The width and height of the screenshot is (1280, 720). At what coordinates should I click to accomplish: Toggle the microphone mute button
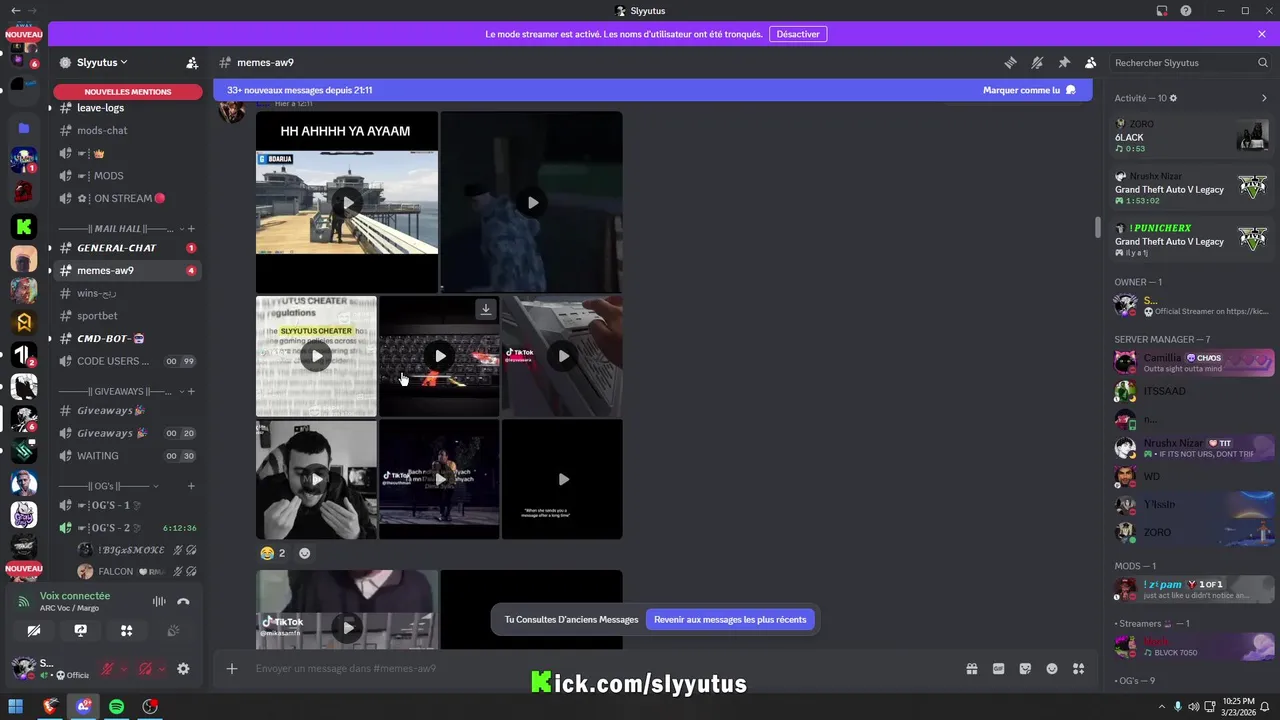point(108,669)
